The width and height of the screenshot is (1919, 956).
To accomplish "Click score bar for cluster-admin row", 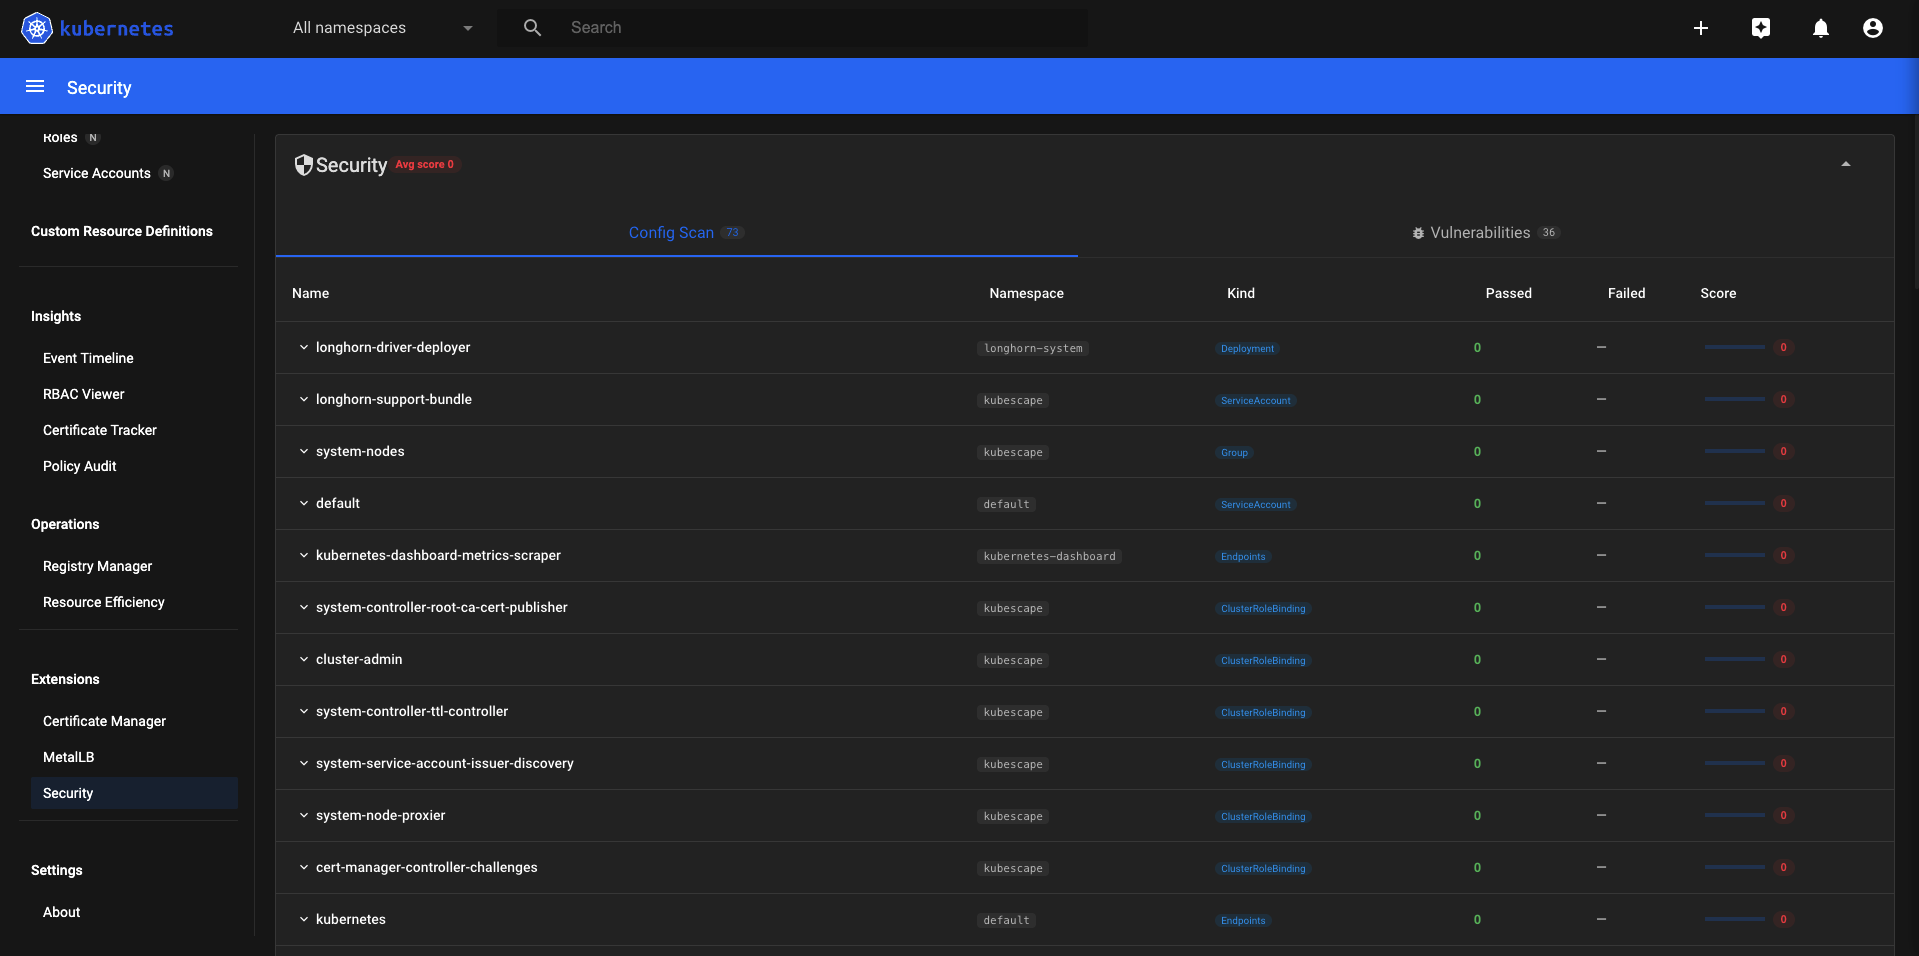I will coord(1735,659).
